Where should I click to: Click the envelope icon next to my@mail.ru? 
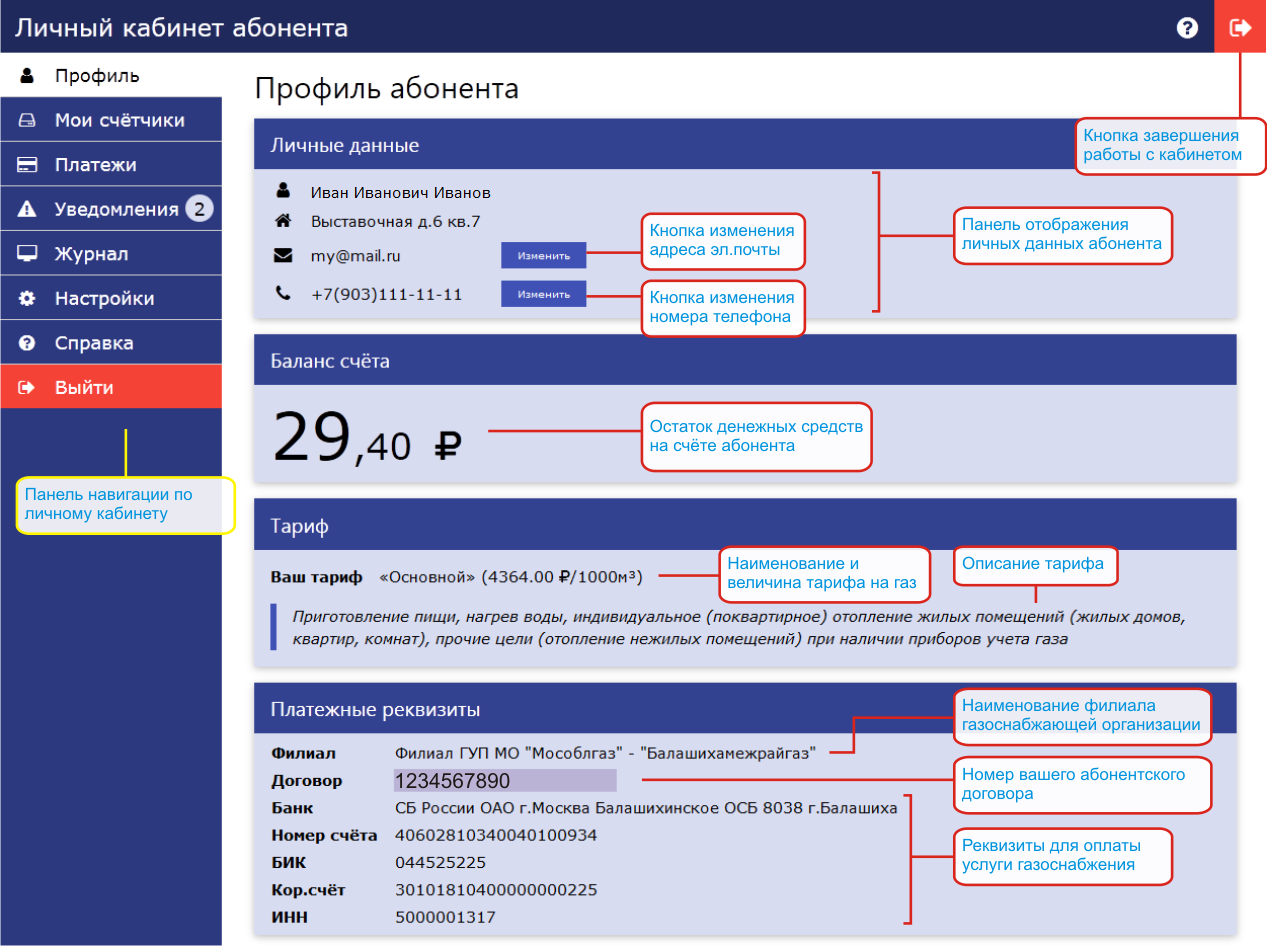click(x=283, y=256)
